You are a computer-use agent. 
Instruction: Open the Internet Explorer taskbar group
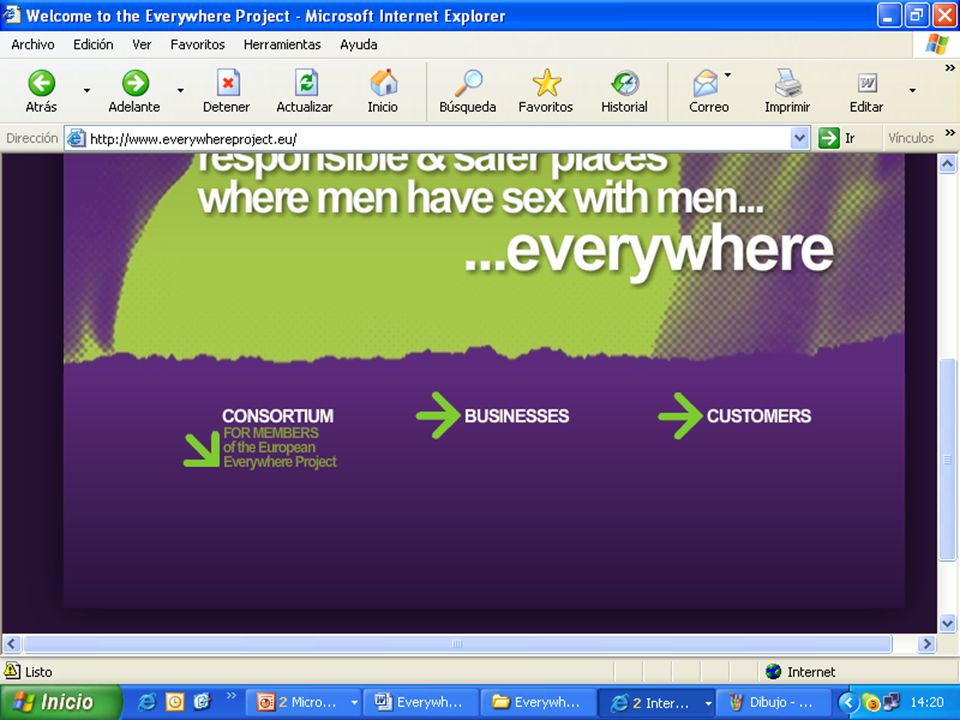point(655,702)
